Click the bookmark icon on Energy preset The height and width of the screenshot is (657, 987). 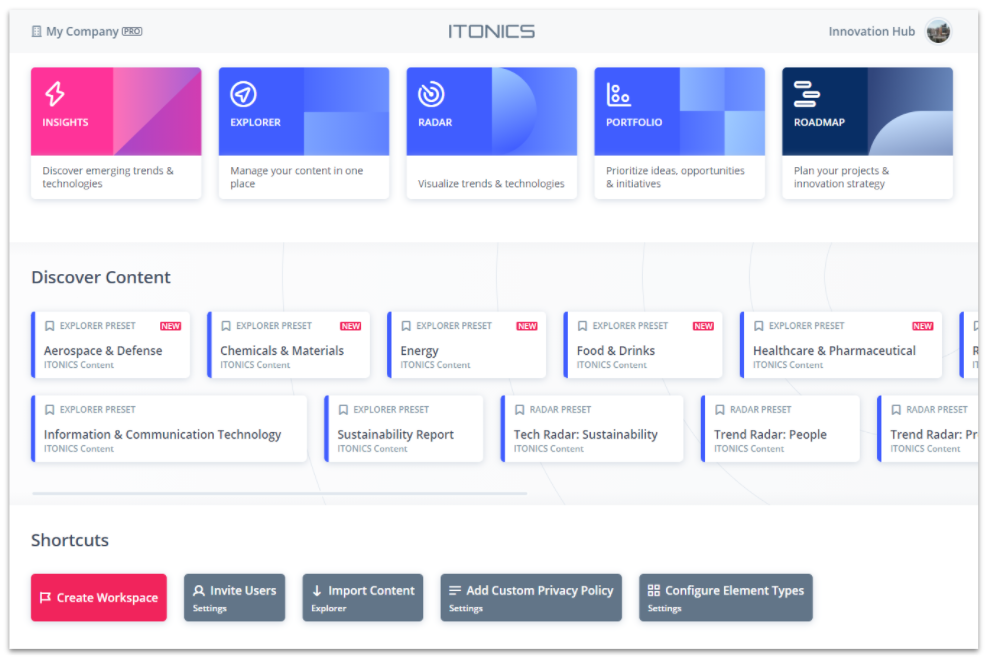pyautogui.click(x=406, y=326)
